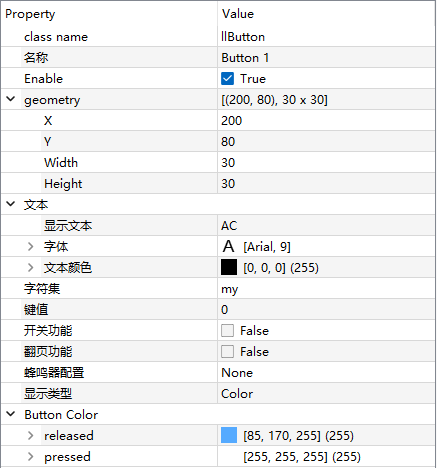Open the 显示类型 Color value

pos(327,394)
